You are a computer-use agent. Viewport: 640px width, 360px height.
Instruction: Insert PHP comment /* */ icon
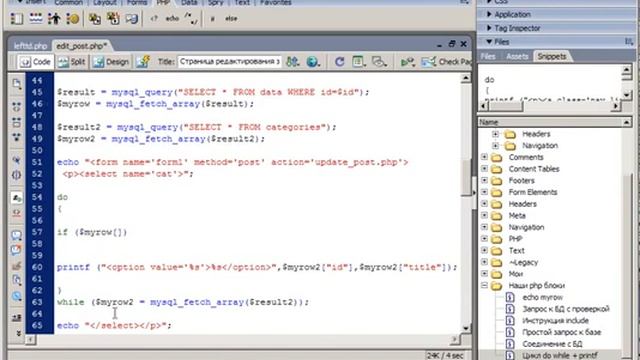click(x=191, y=18)
